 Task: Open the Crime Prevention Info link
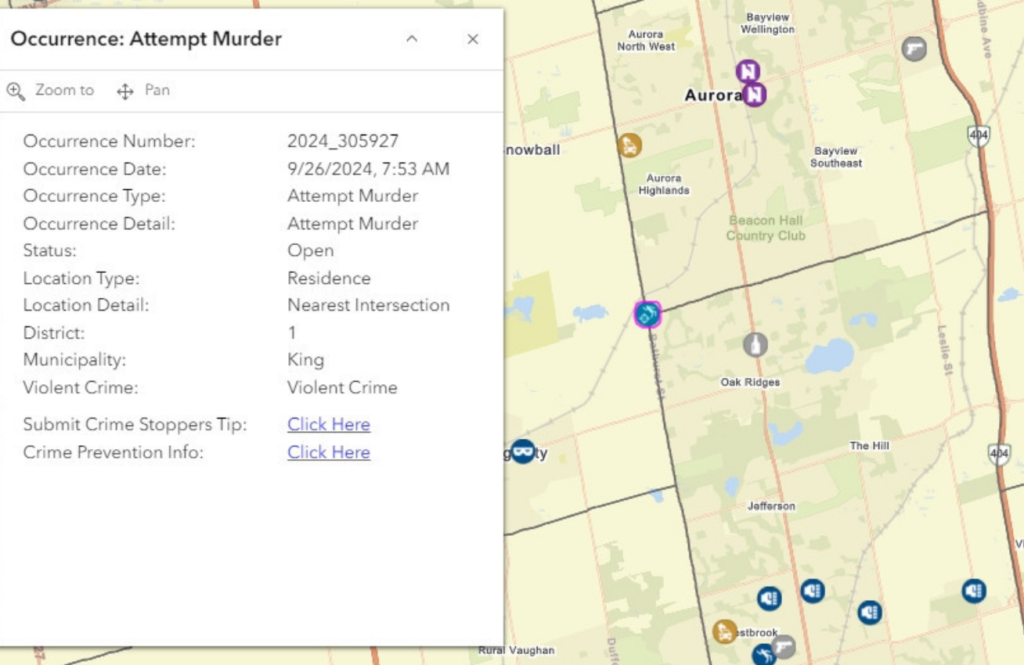(328, 453)
